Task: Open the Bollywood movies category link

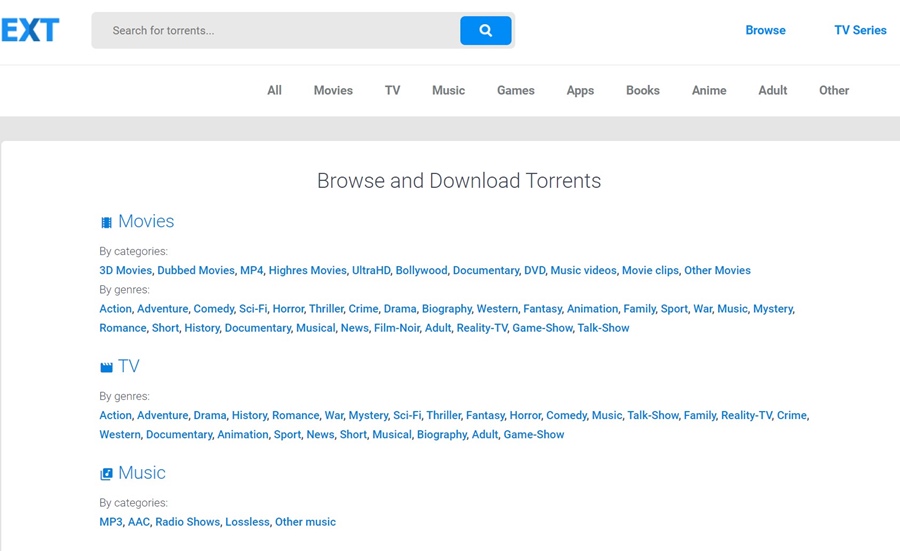Action: coord(421,271)
